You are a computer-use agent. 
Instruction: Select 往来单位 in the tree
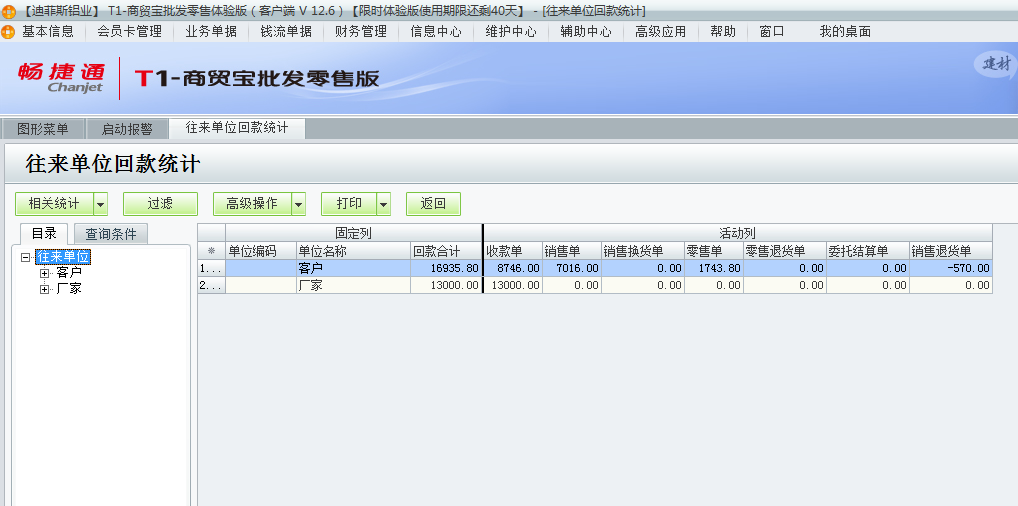click(x=63, y=257)
